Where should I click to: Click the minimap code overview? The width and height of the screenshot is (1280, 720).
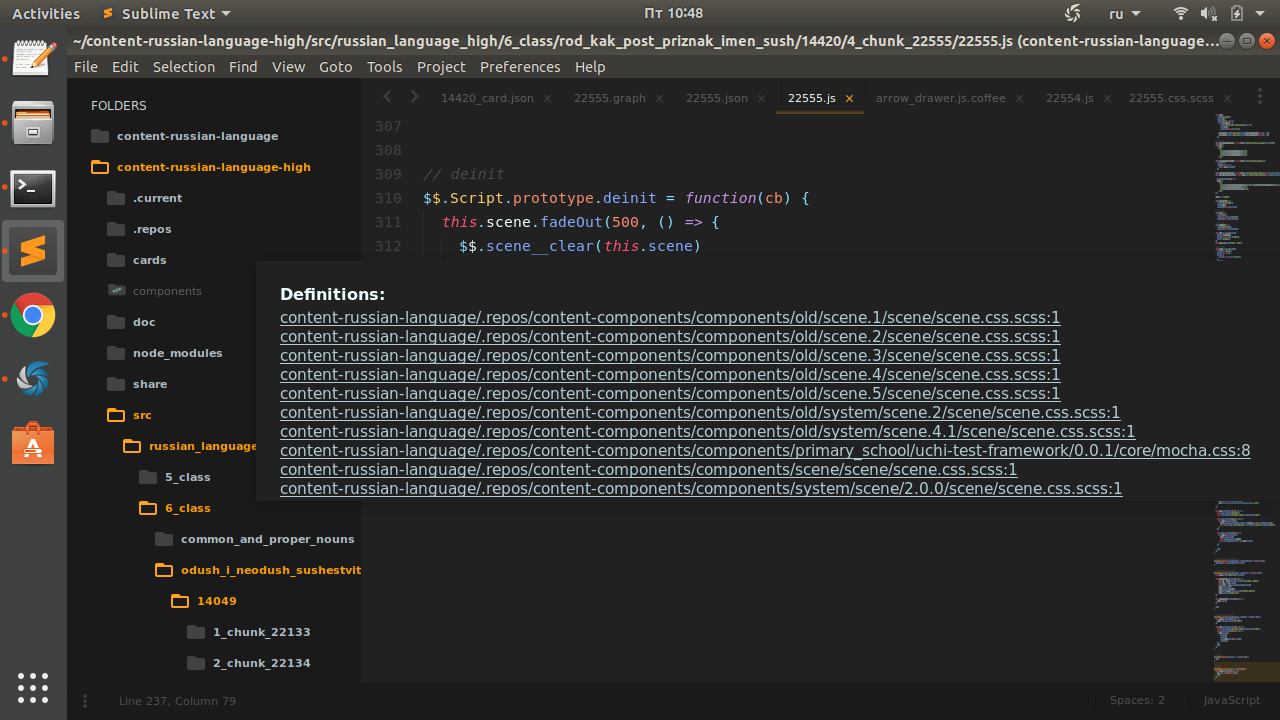[1246, 398]
